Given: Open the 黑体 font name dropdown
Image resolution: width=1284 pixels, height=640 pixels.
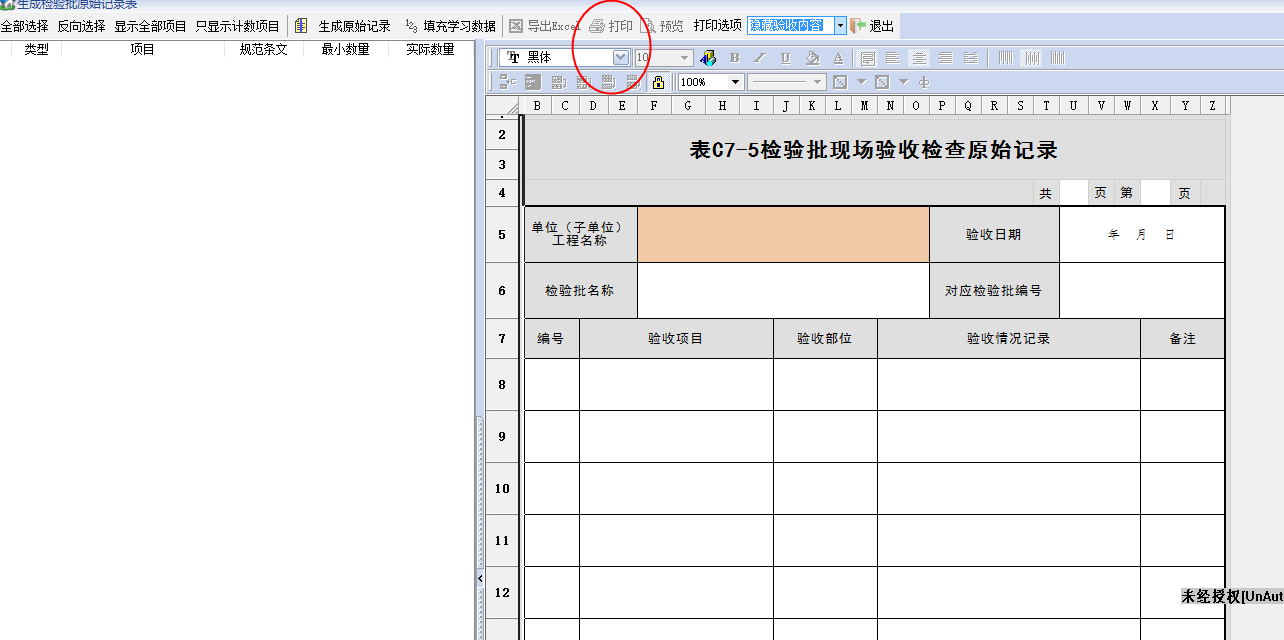Looking at the screenshot, I should (621, 58).
